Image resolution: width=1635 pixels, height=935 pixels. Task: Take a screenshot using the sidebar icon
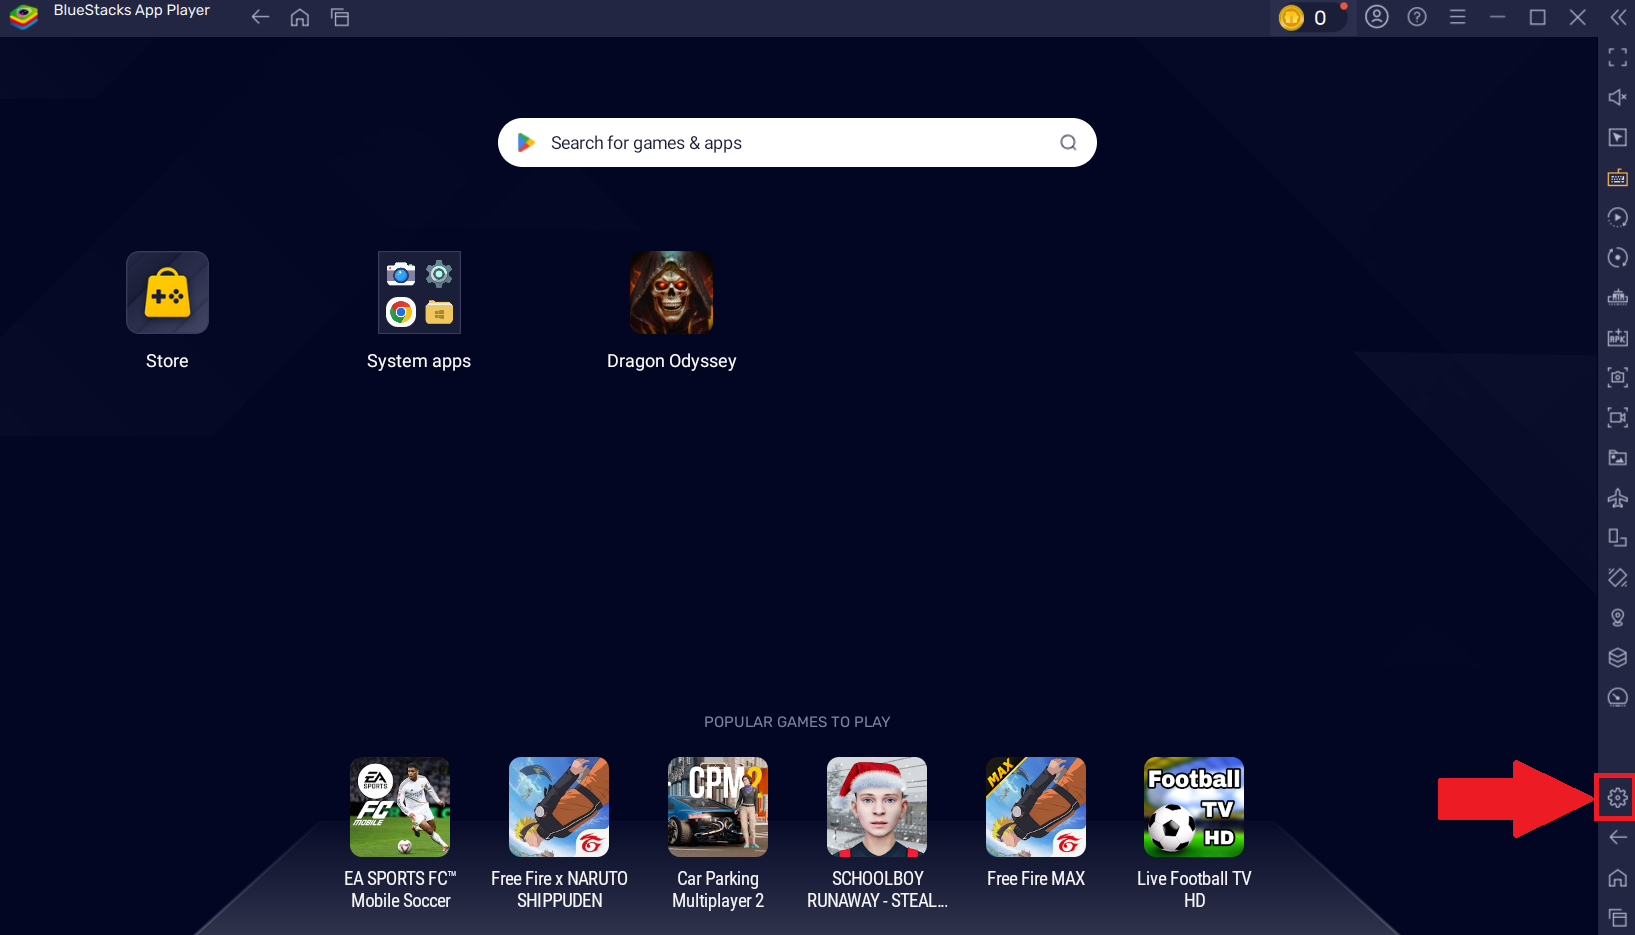click(x=1617, y=377)
